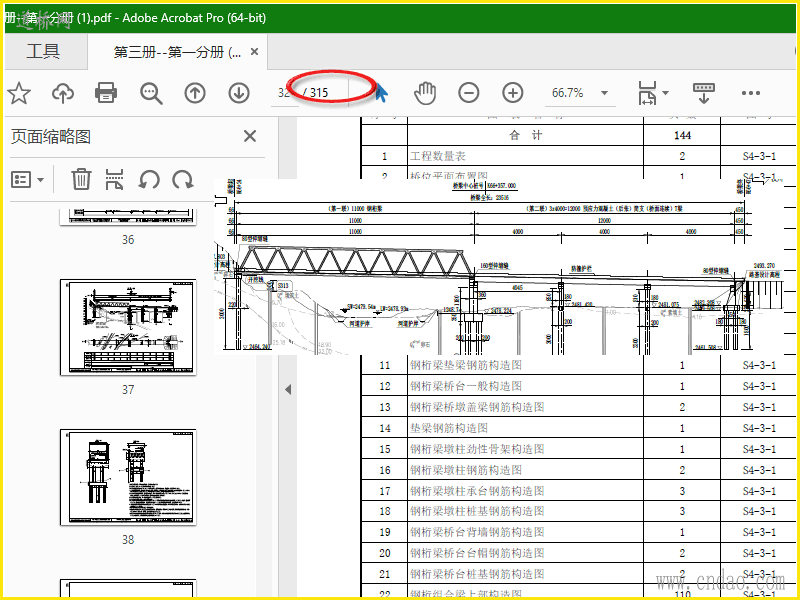The image size is (800, 600).
Task: Click the 合计 header cell
Action: (526, 135)
